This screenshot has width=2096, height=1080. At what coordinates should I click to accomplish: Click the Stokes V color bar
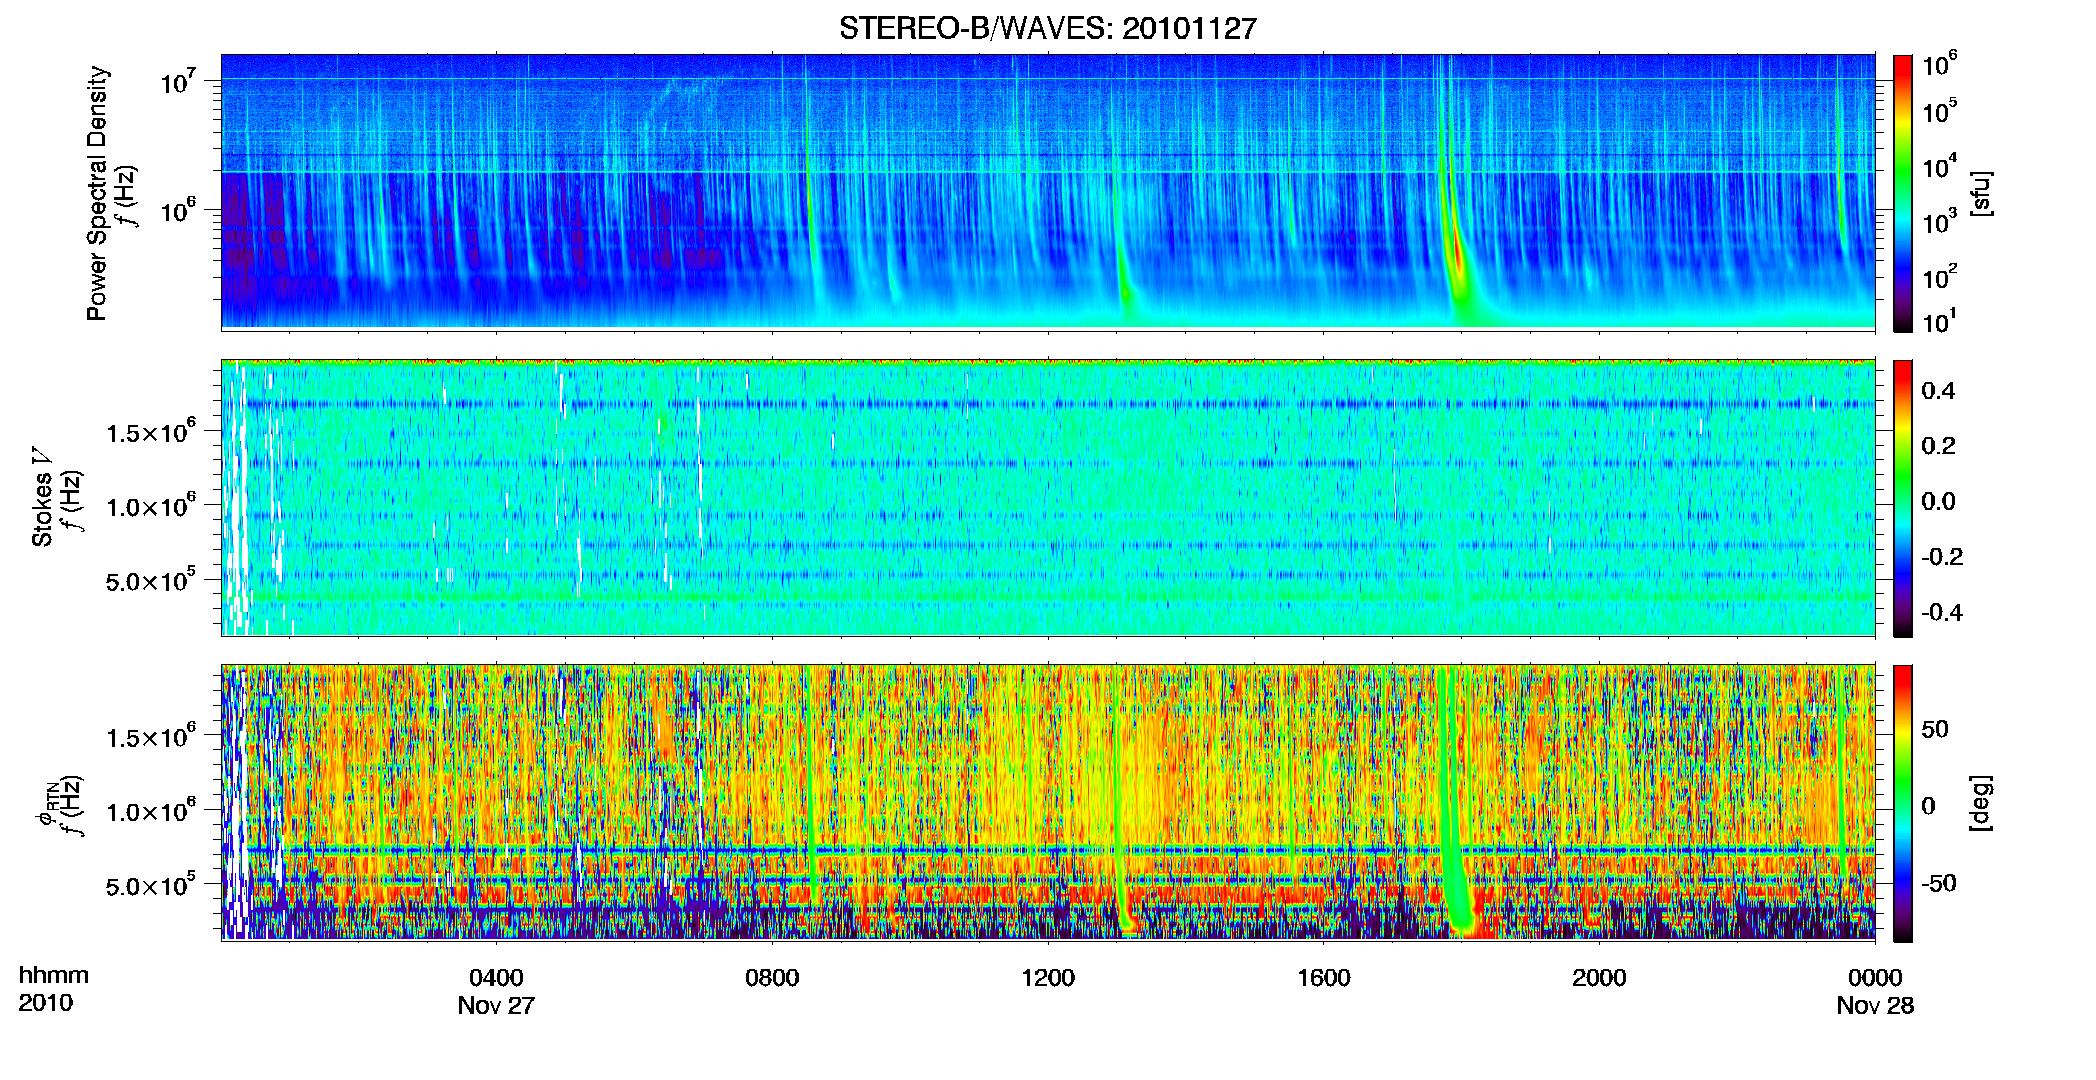pos(1903,498)
